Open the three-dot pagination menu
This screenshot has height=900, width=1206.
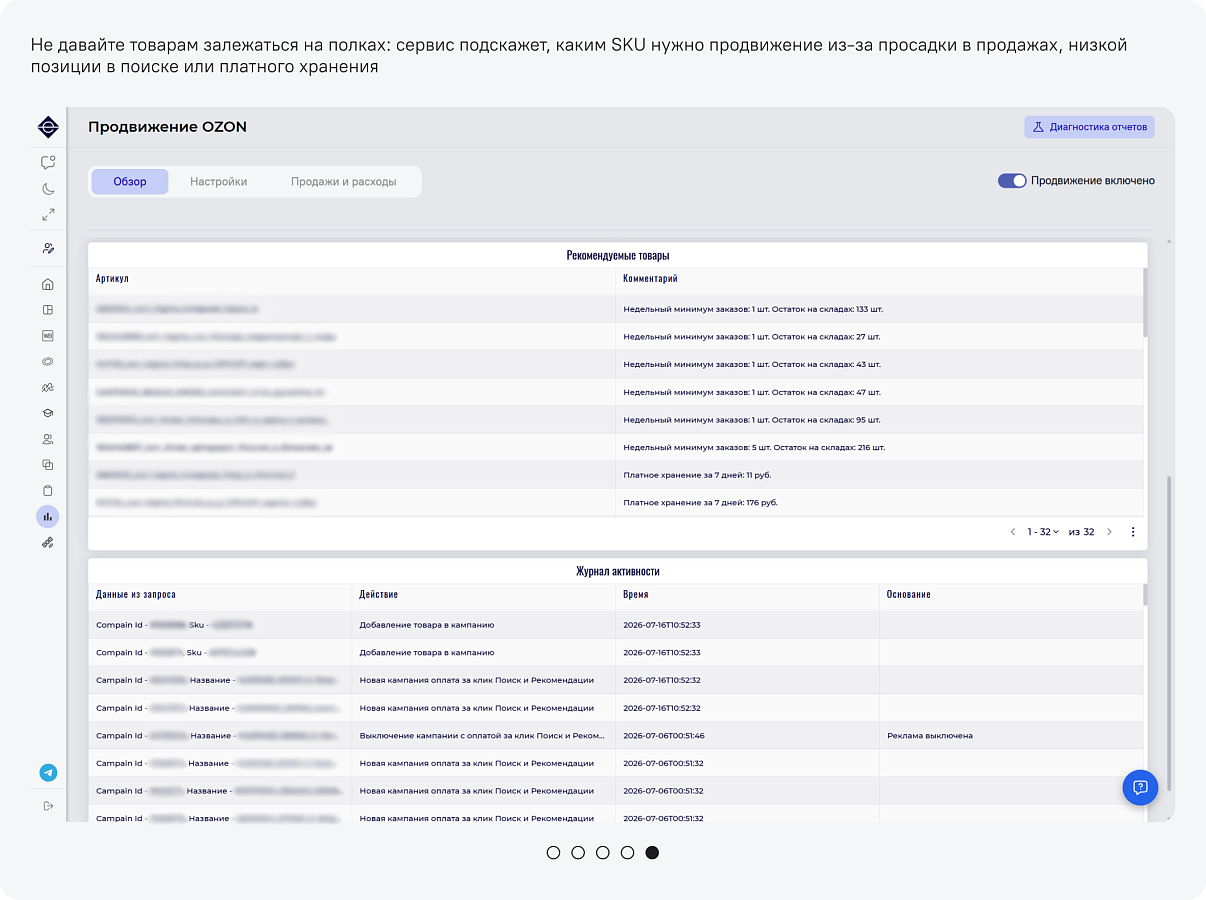(x=1133, y=532)
